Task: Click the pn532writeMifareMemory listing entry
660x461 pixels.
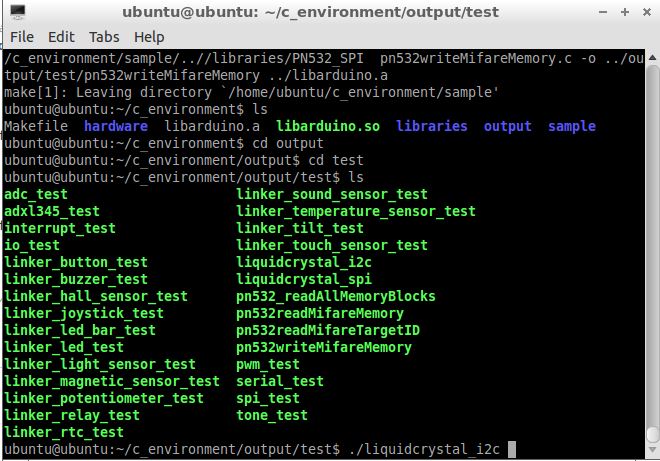Action: (x=324, y=347)
